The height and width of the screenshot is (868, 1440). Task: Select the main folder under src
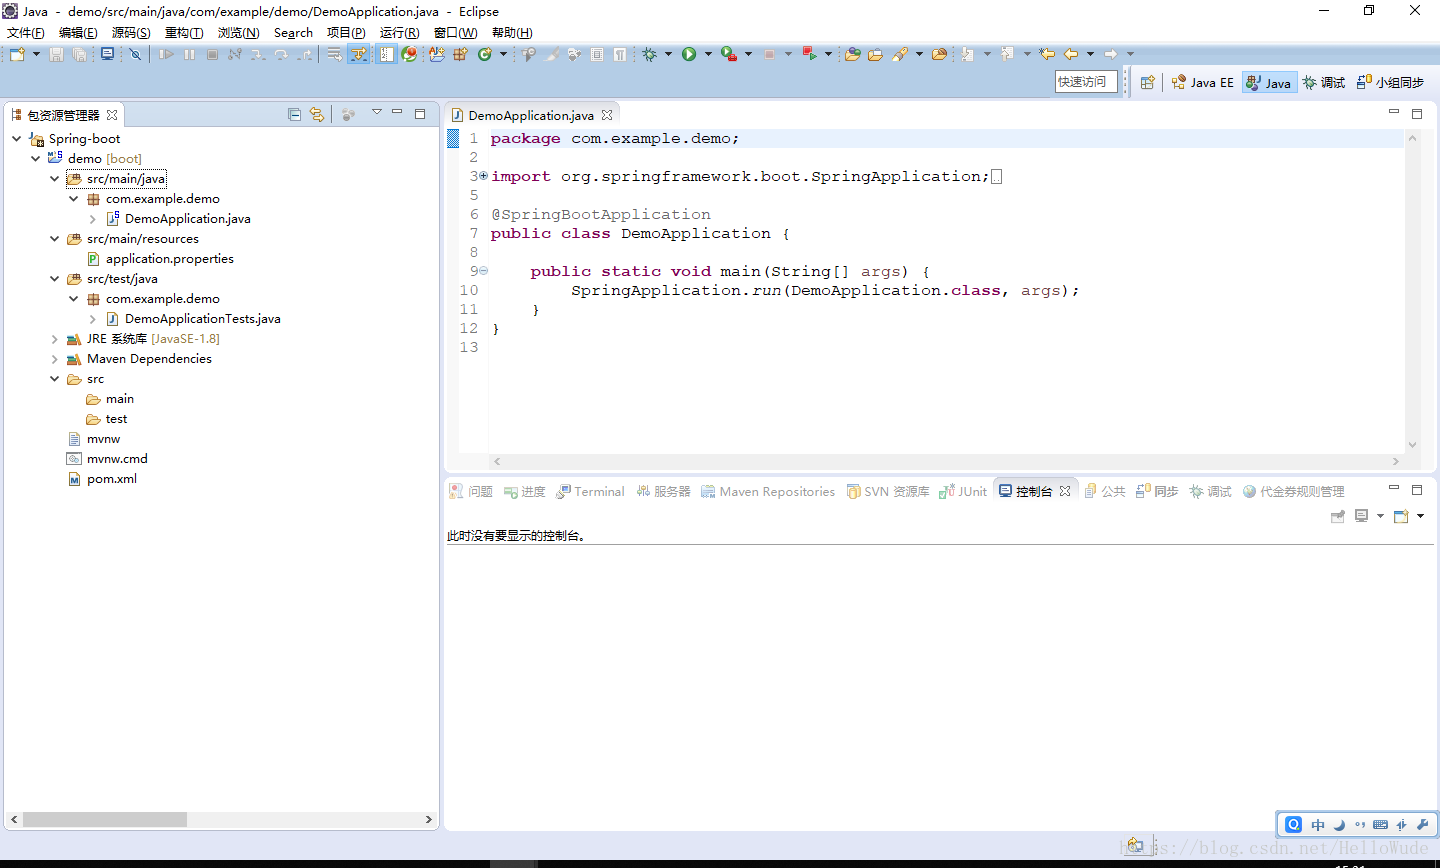click(110, 399)
